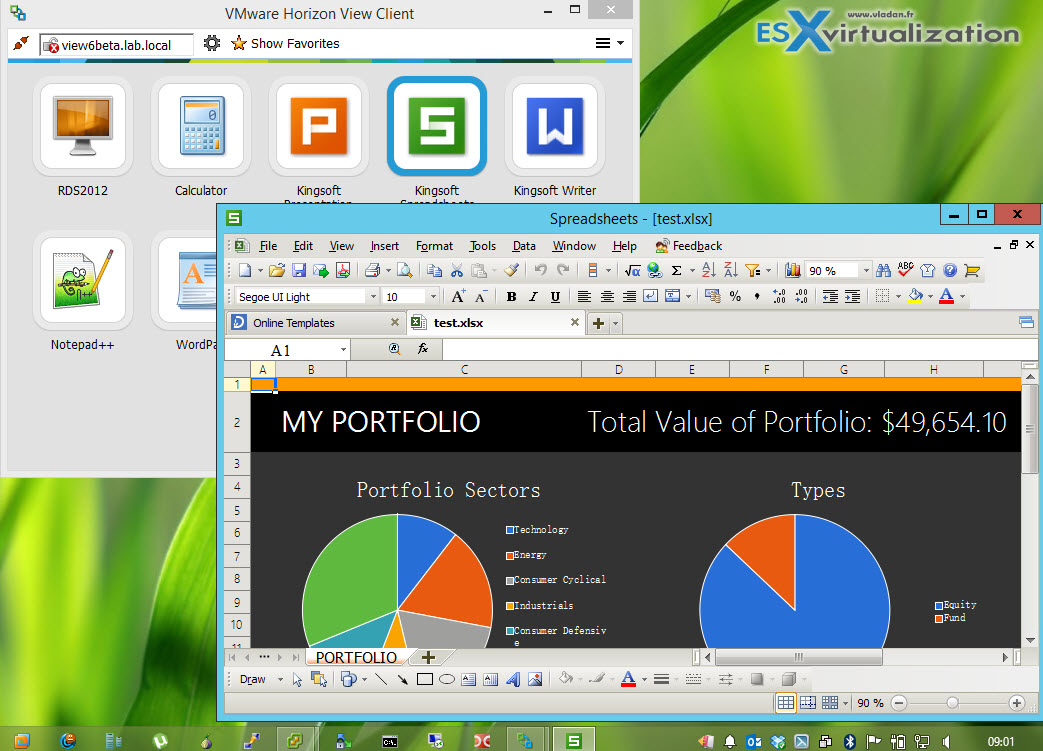
Task: Click Feedback button in menu bar
Action: point(689,245)
